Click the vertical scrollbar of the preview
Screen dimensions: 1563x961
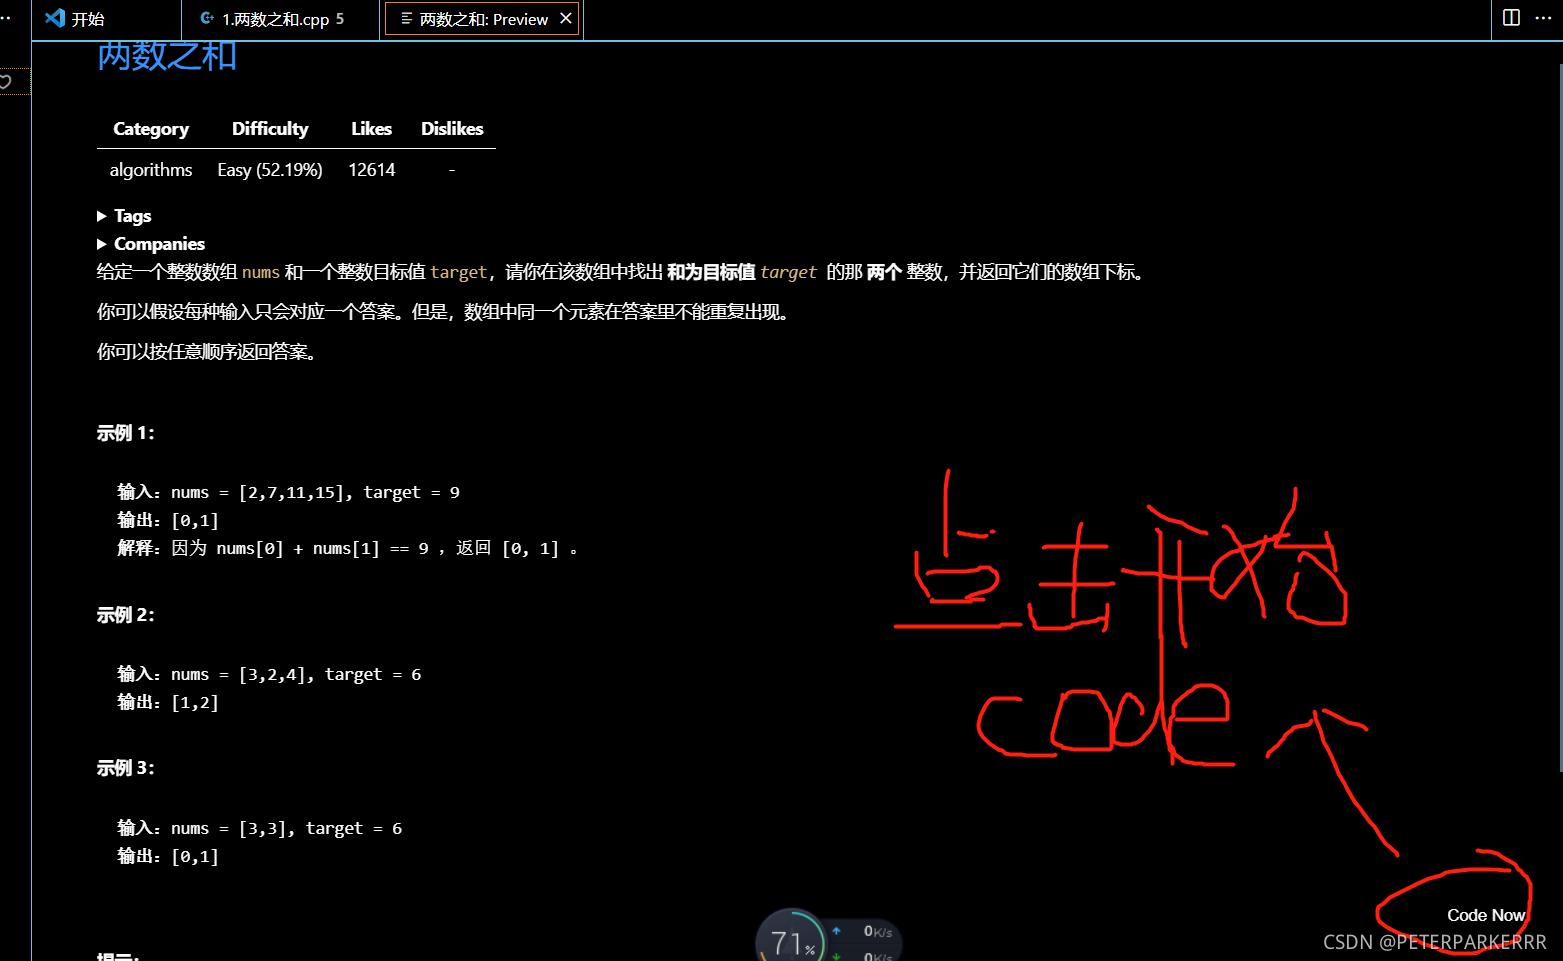pos(1560,417)
